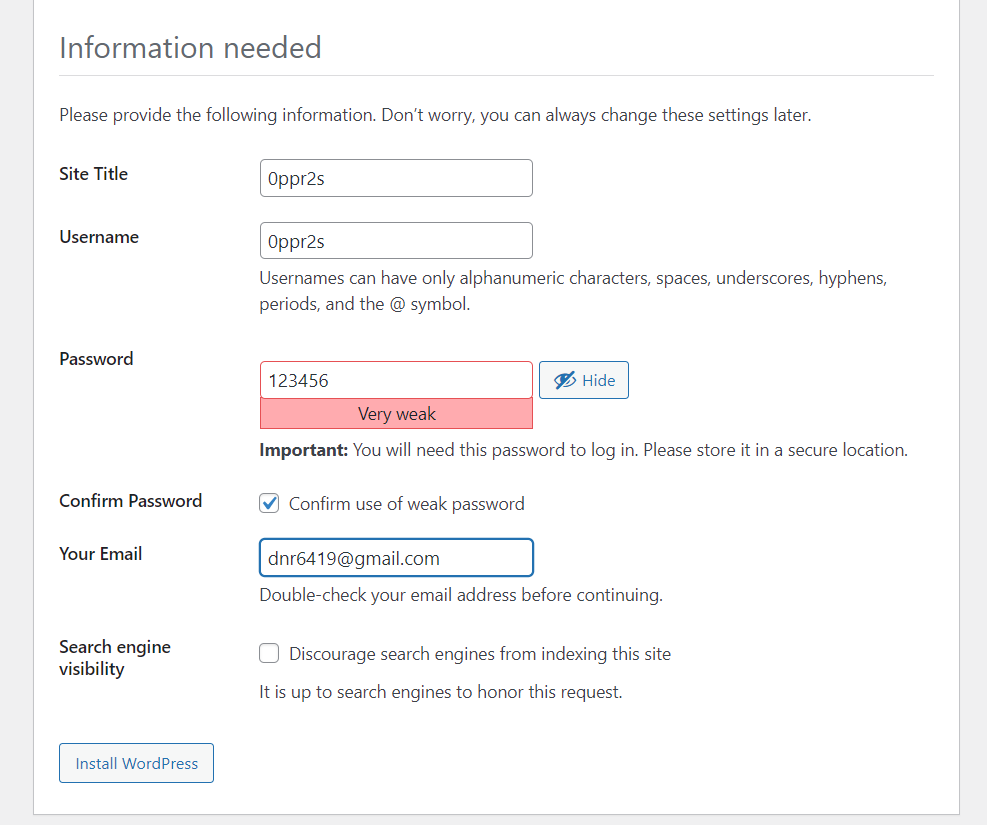The height and width of the screenshot is (825, 987).
Task: Click the Your Email input field
Action: 396,558
